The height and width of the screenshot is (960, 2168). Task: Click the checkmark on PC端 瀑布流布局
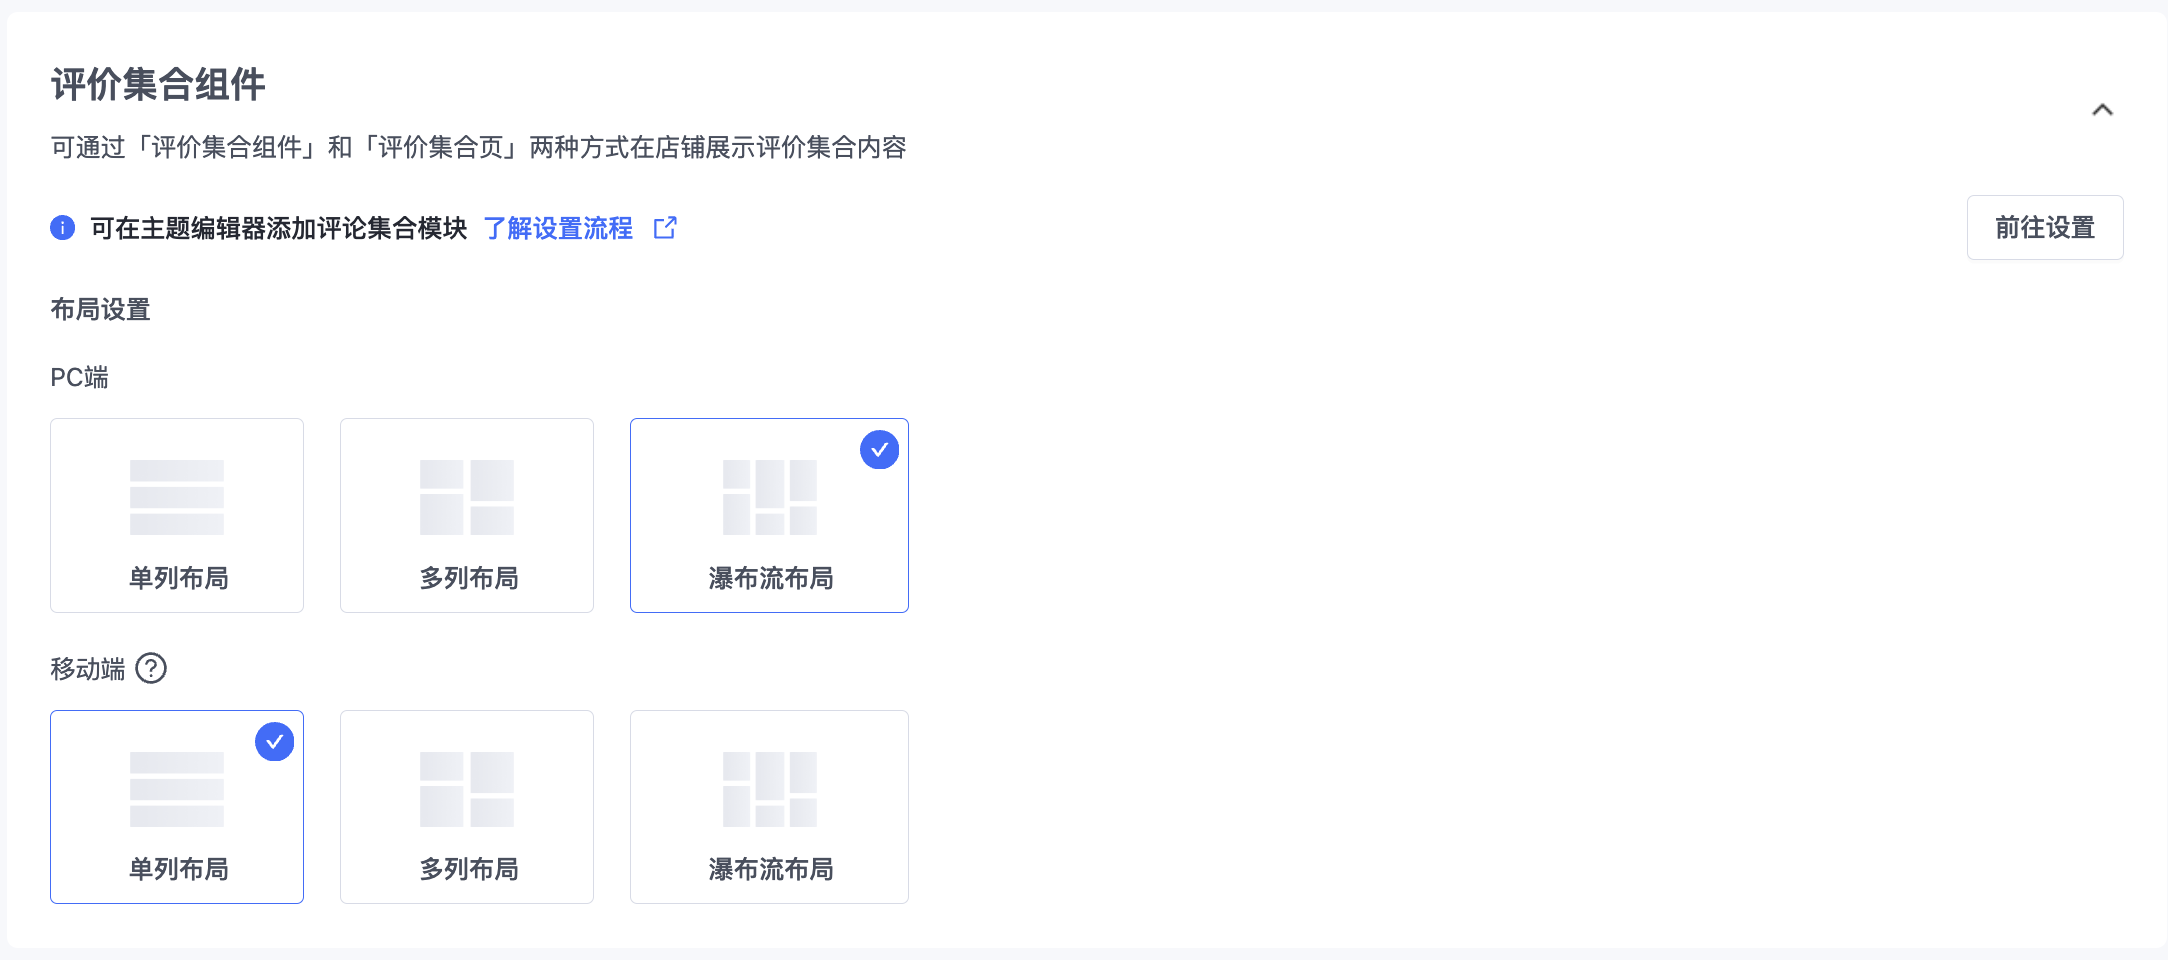(880, 450)
